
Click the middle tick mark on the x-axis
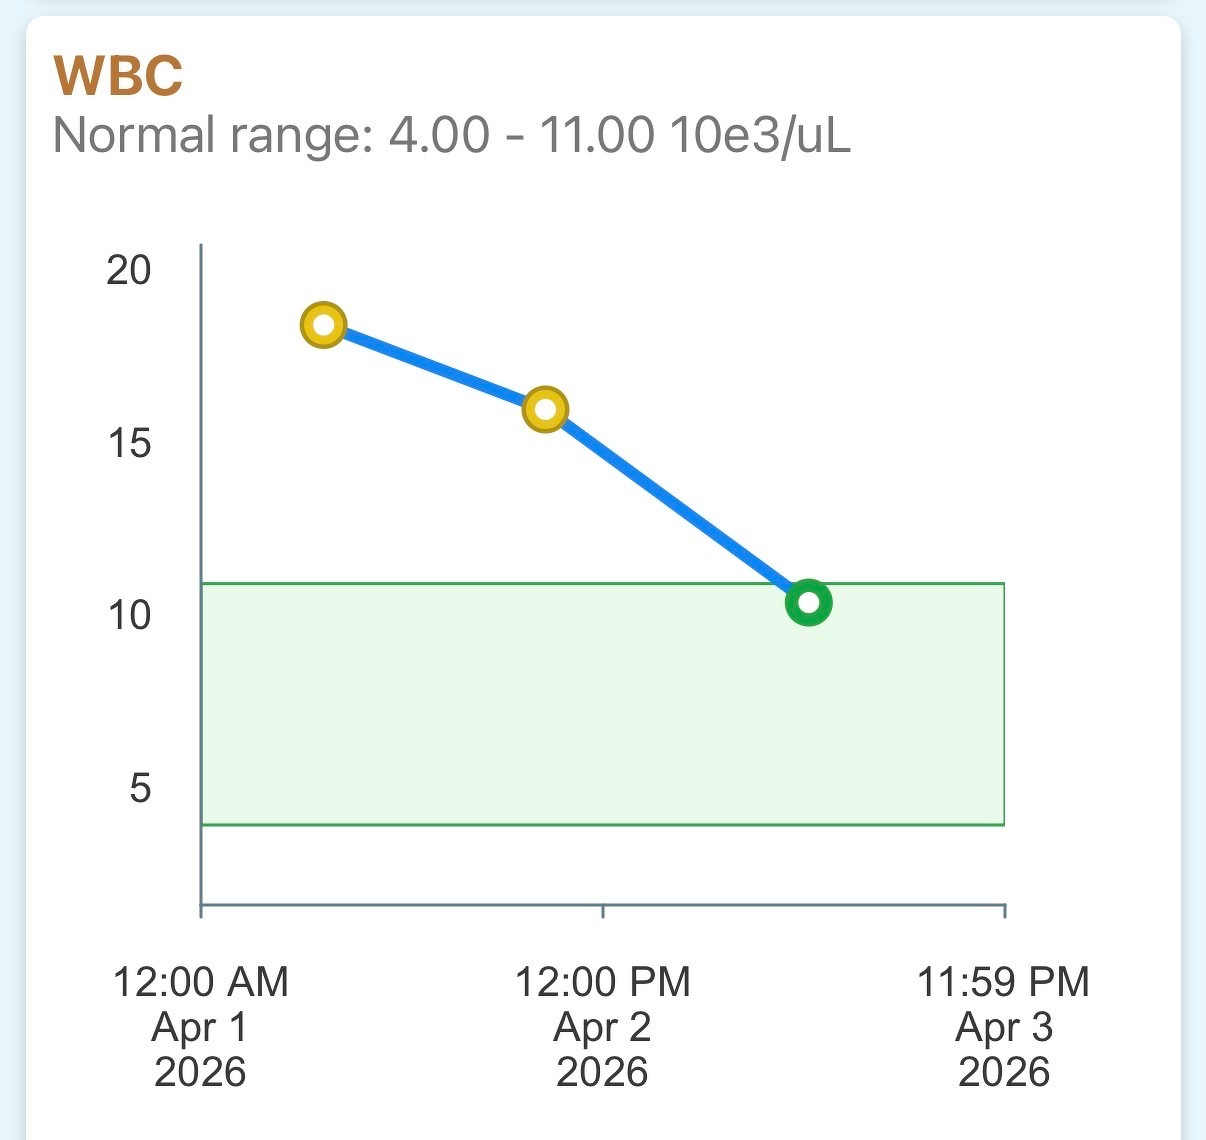pyautogui.click(x=603, y=910)
